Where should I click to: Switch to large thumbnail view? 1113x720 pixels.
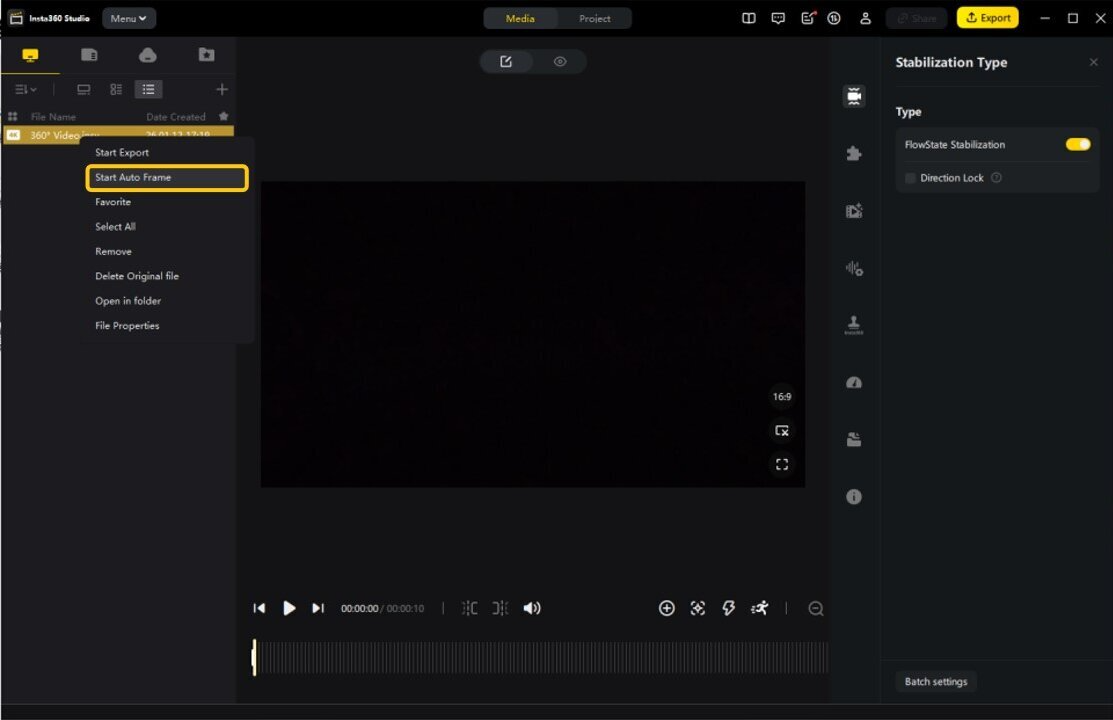[84, 89]
